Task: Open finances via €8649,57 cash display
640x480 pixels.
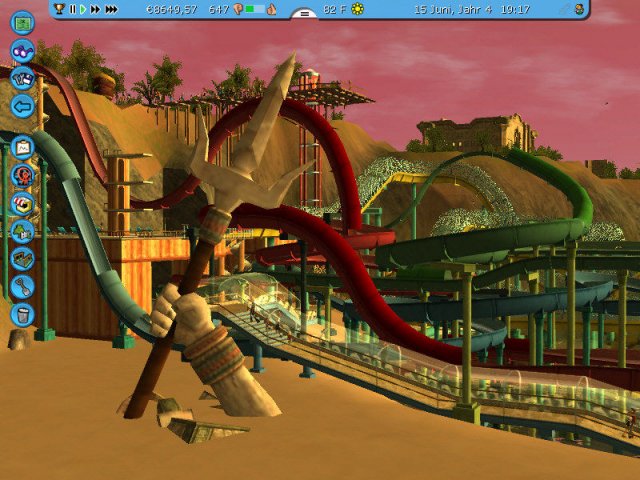Action: [171, 9]
